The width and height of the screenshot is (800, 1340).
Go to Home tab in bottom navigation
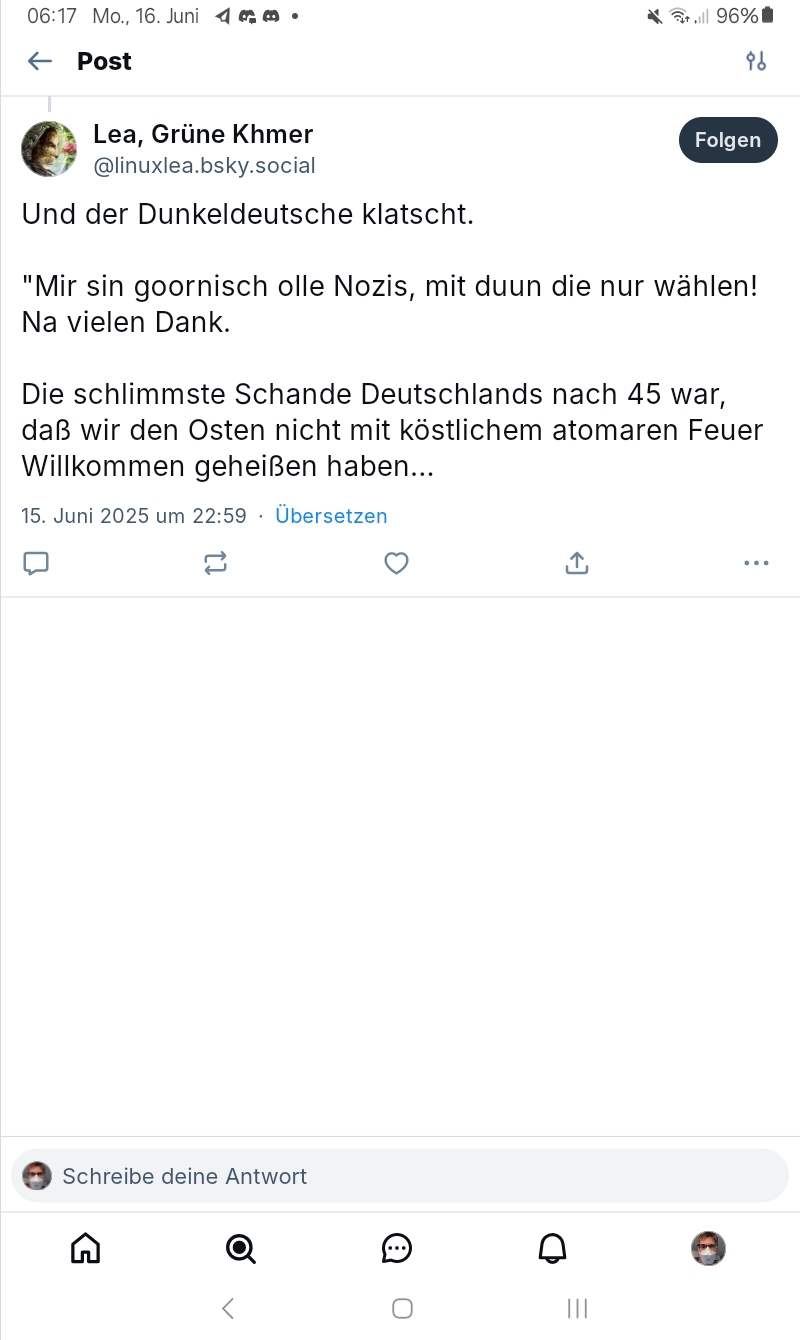point(86,1248)
